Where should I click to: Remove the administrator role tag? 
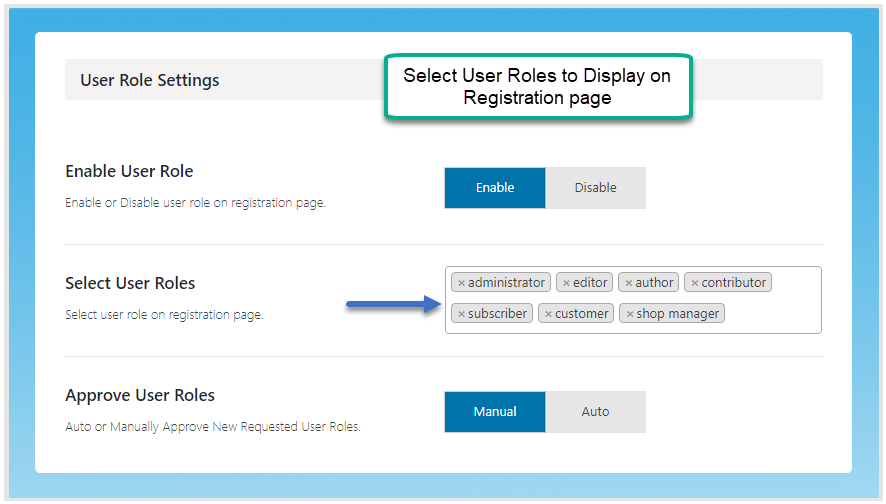pos(461,283)
